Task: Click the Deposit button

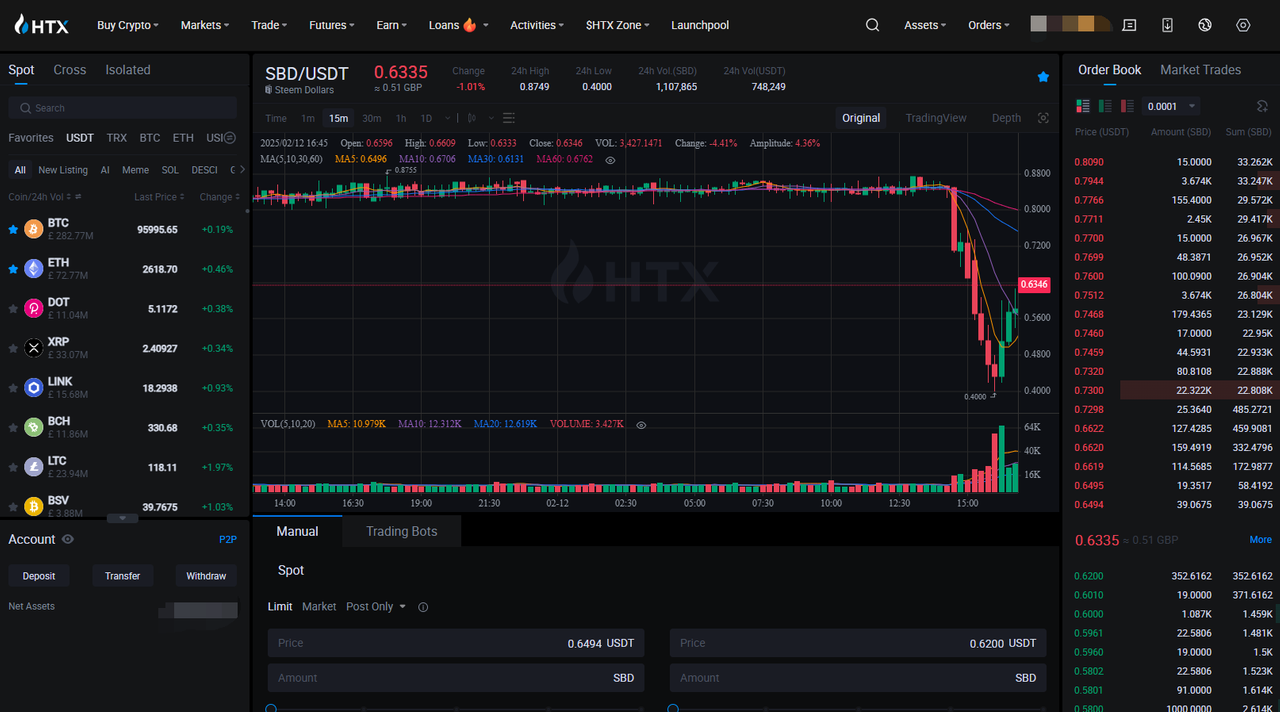Action: [39, 576]
